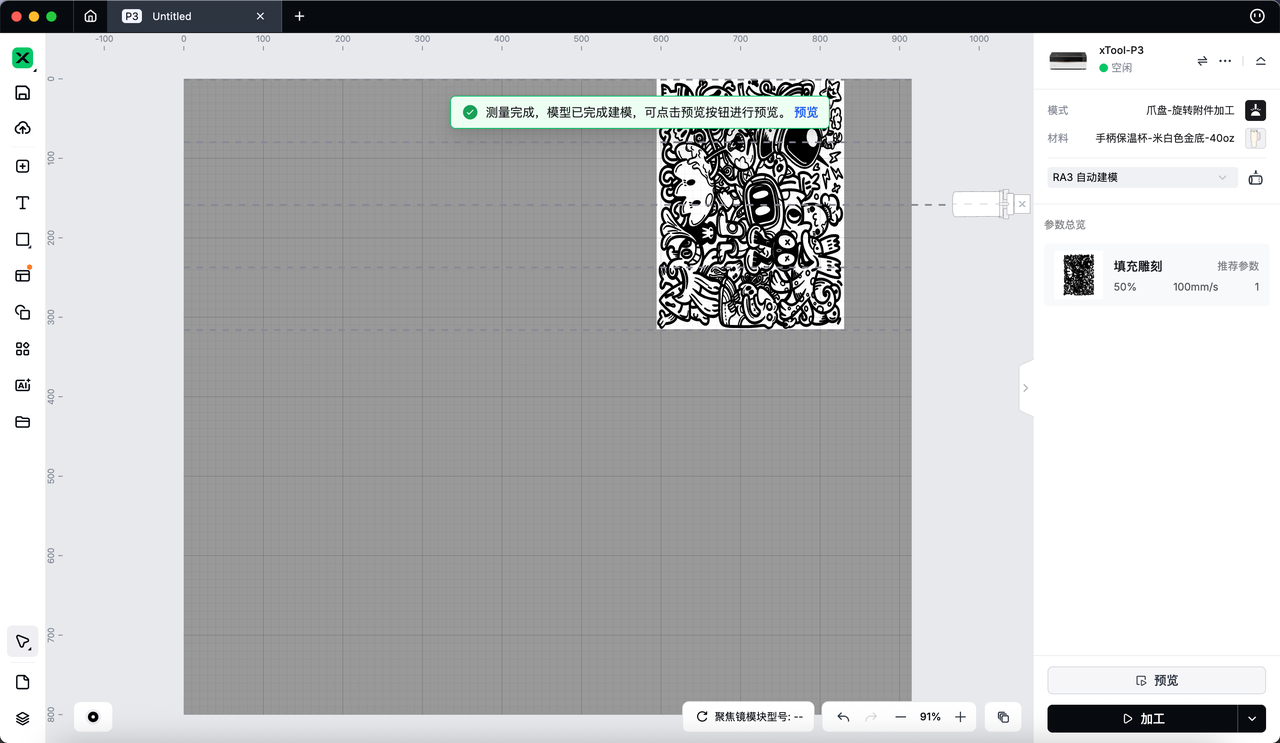Toggle the camera circle button at bottom-left

[93, 717]
